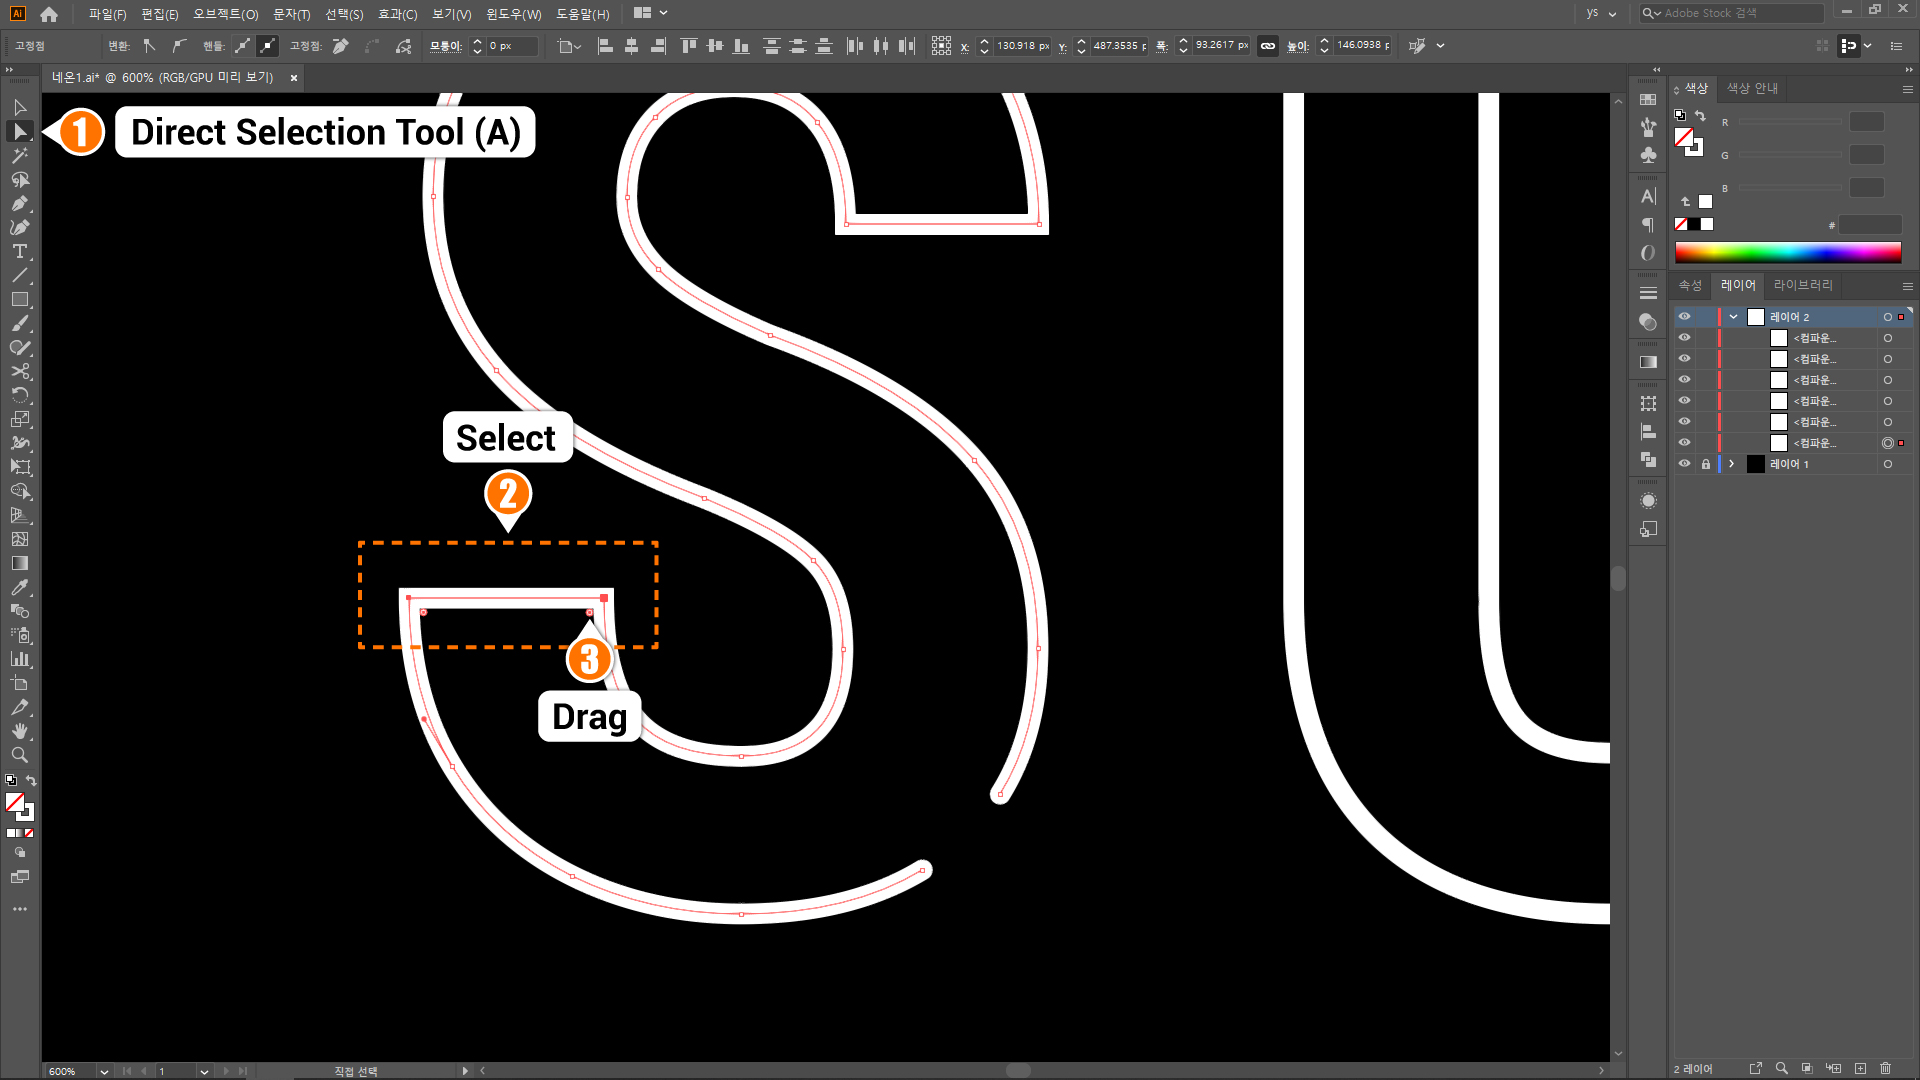
Task: Click the Home icon
Action: 49,14
